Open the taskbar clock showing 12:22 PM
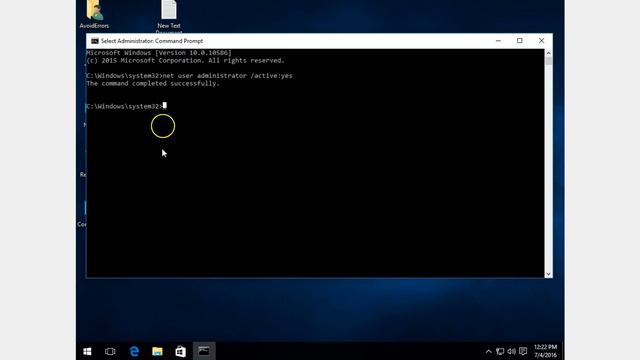 coord(545,351)
